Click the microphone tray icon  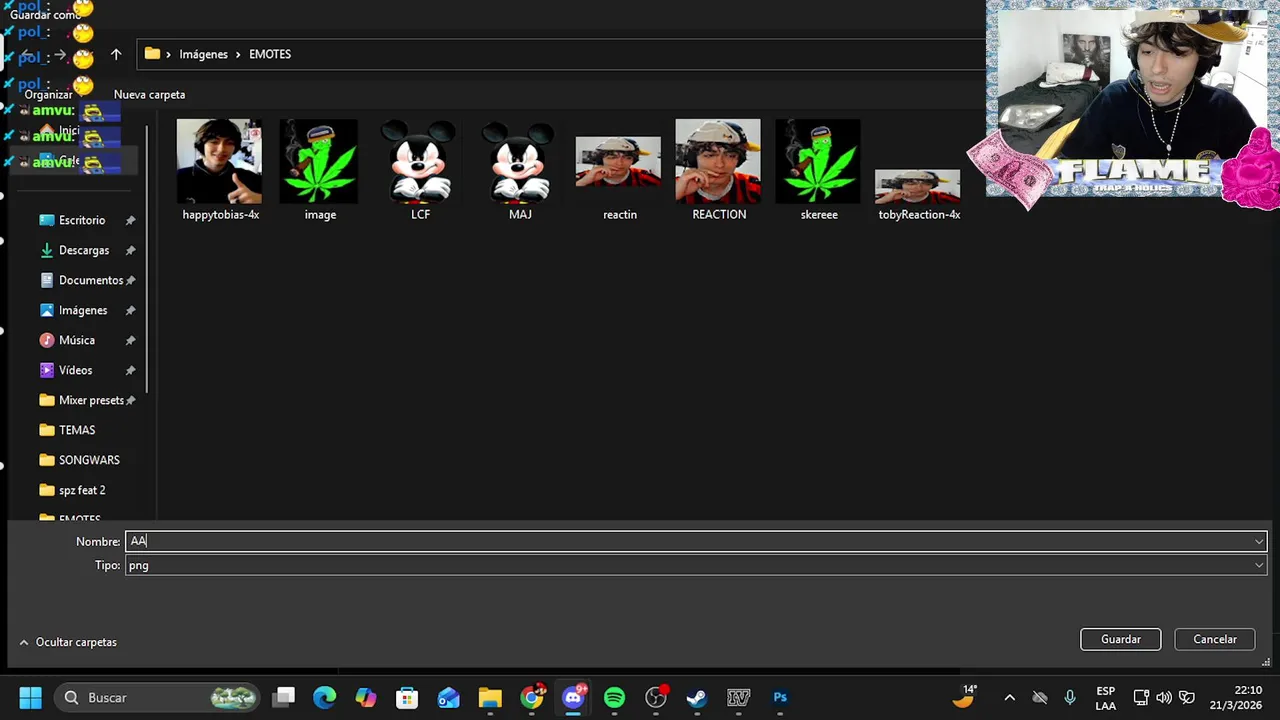[x=1070, y=697]
